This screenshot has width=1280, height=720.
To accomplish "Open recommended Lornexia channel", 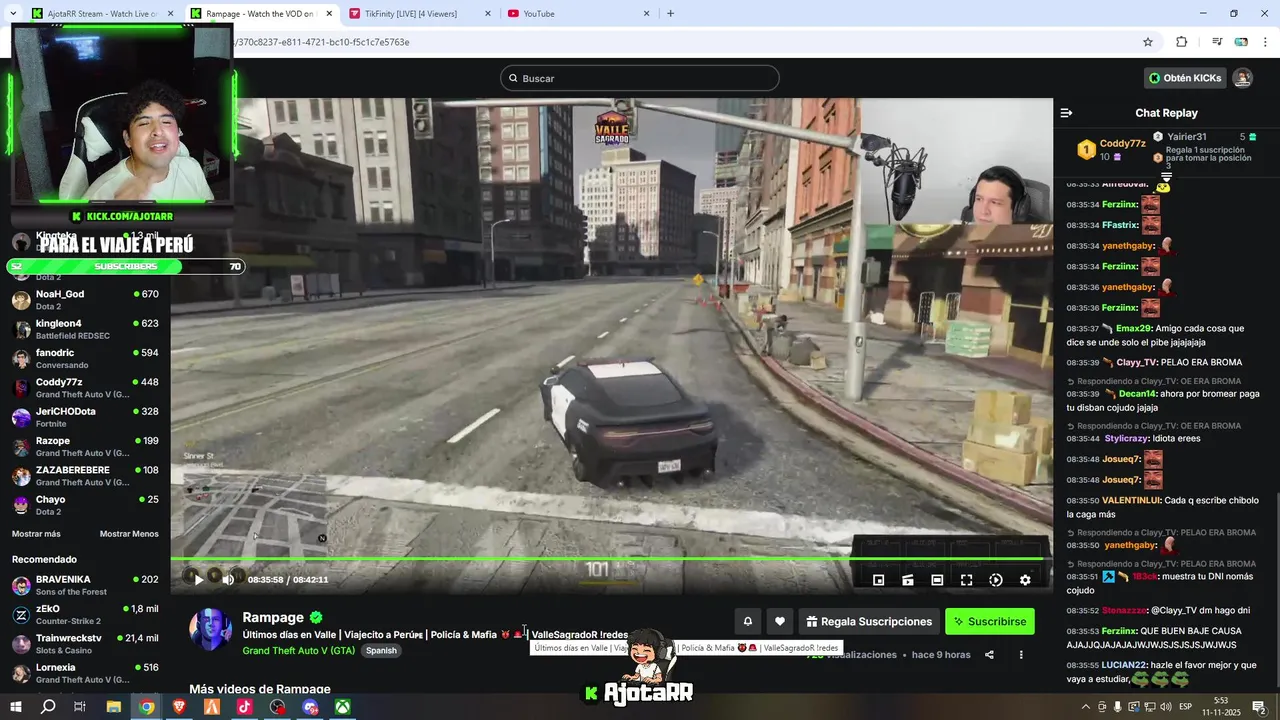I will click(x=85, y=672).
